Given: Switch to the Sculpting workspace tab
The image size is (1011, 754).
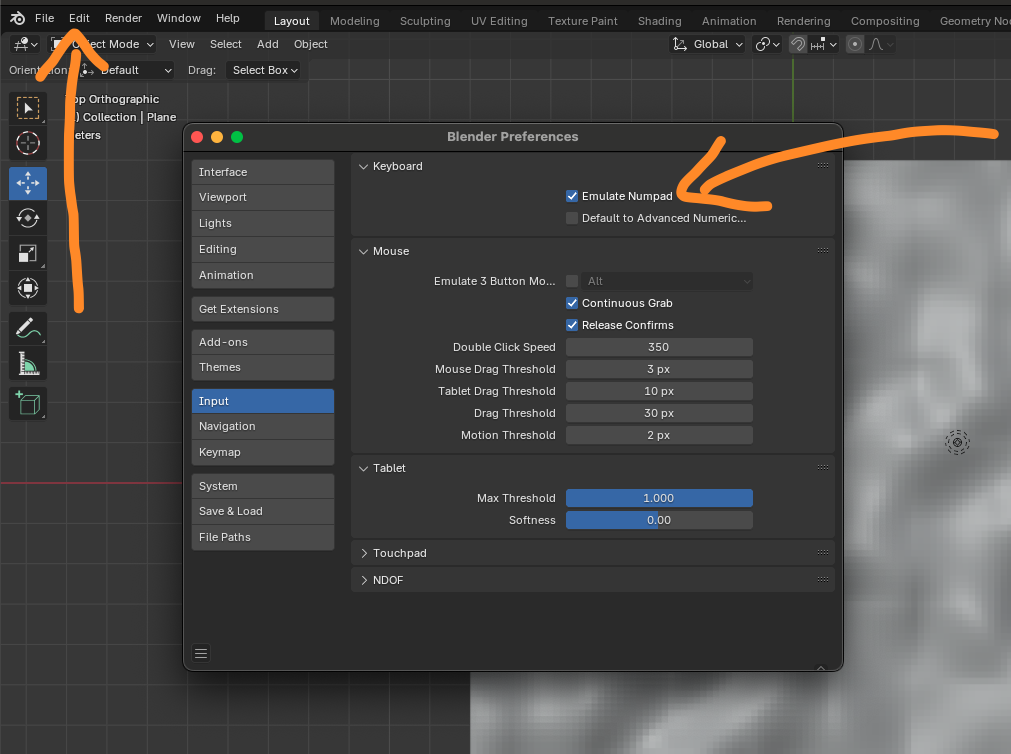Looking at the screenshot, I should click(x=425, y=21).
